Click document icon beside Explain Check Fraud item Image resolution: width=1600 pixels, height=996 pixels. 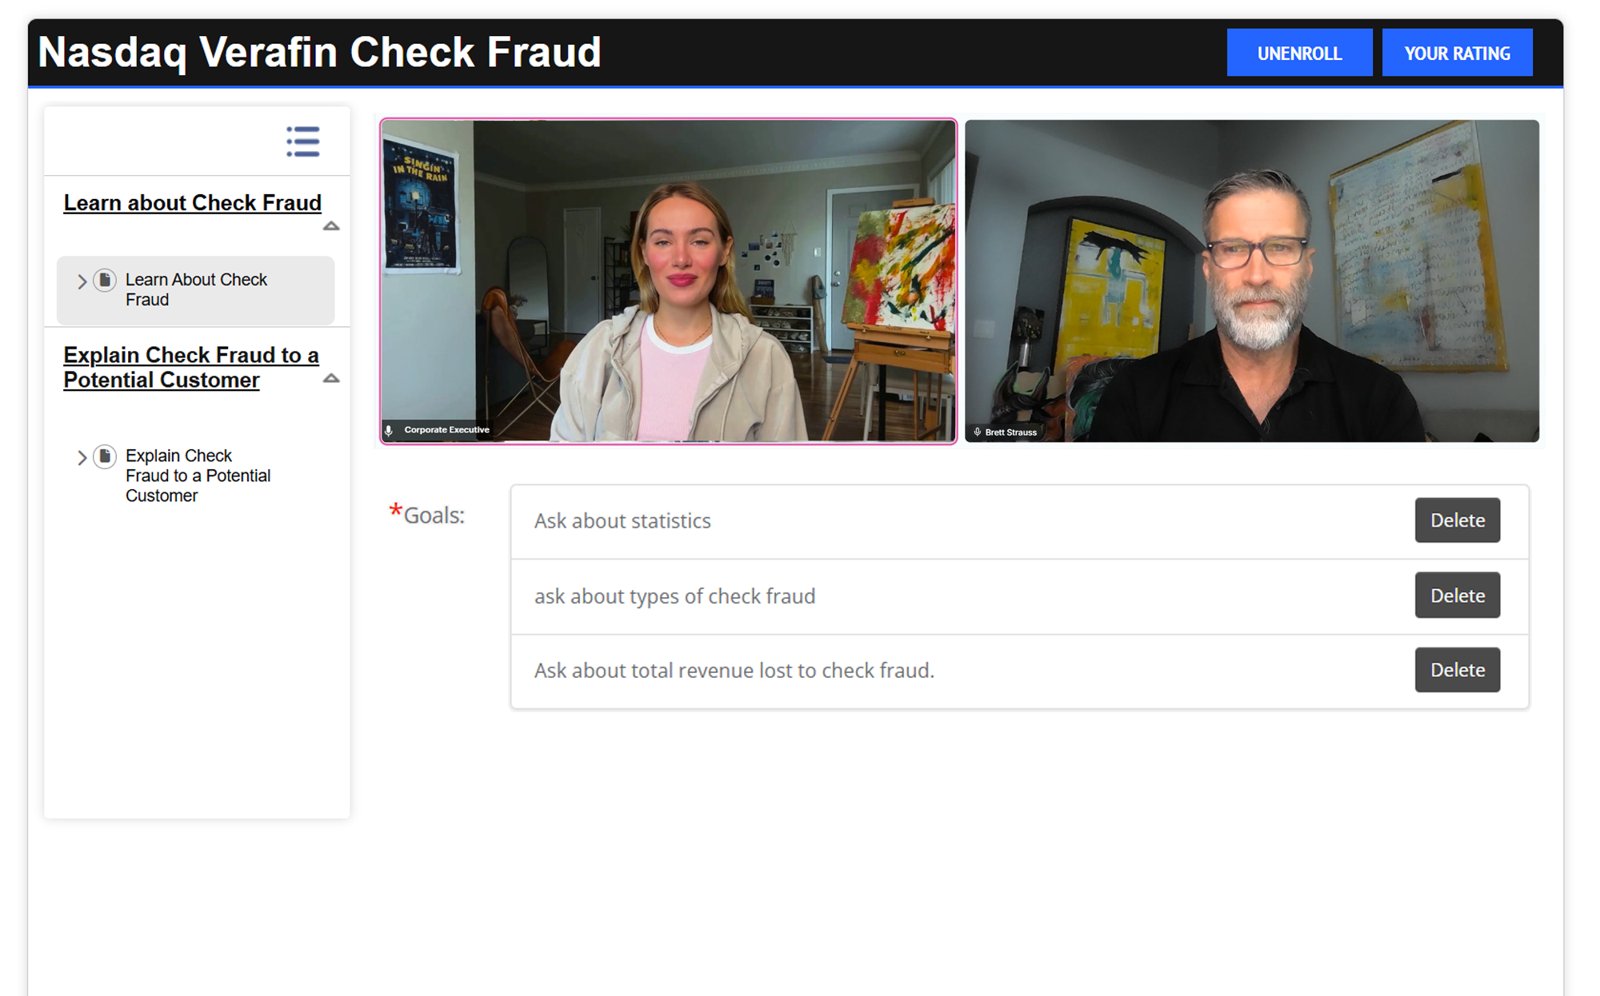pos(104,456)
